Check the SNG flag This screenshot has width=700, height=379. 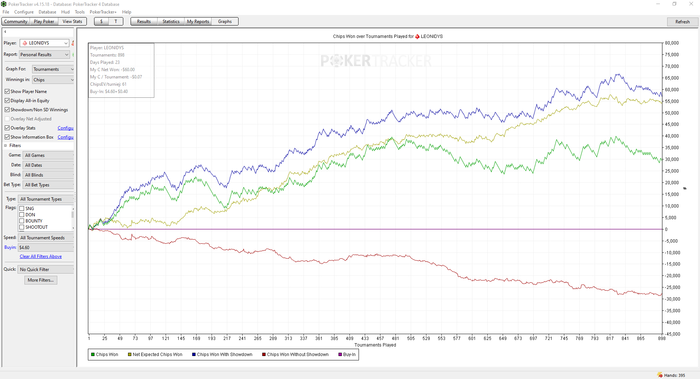click(x=21, y=208)
